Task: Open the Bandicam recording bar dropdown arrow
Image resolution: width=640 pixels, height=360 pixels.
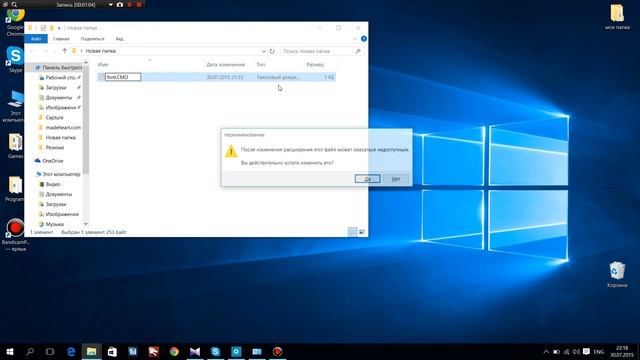Action: tap(110, 4)
